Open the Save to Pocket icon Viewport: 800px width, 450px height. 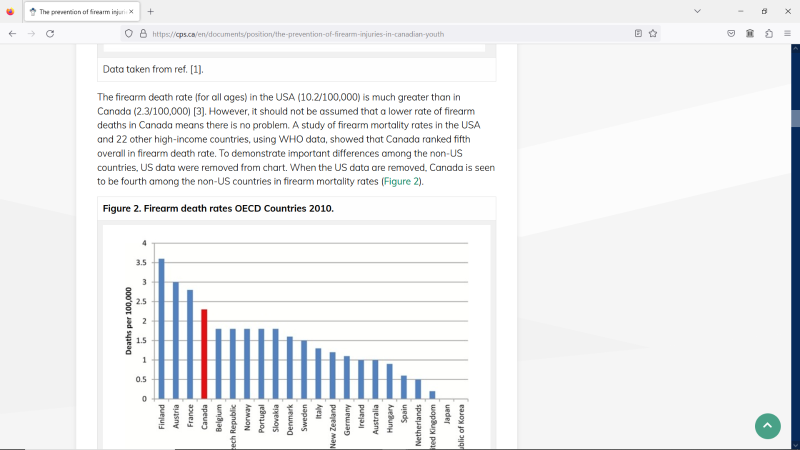coord(731,34)
